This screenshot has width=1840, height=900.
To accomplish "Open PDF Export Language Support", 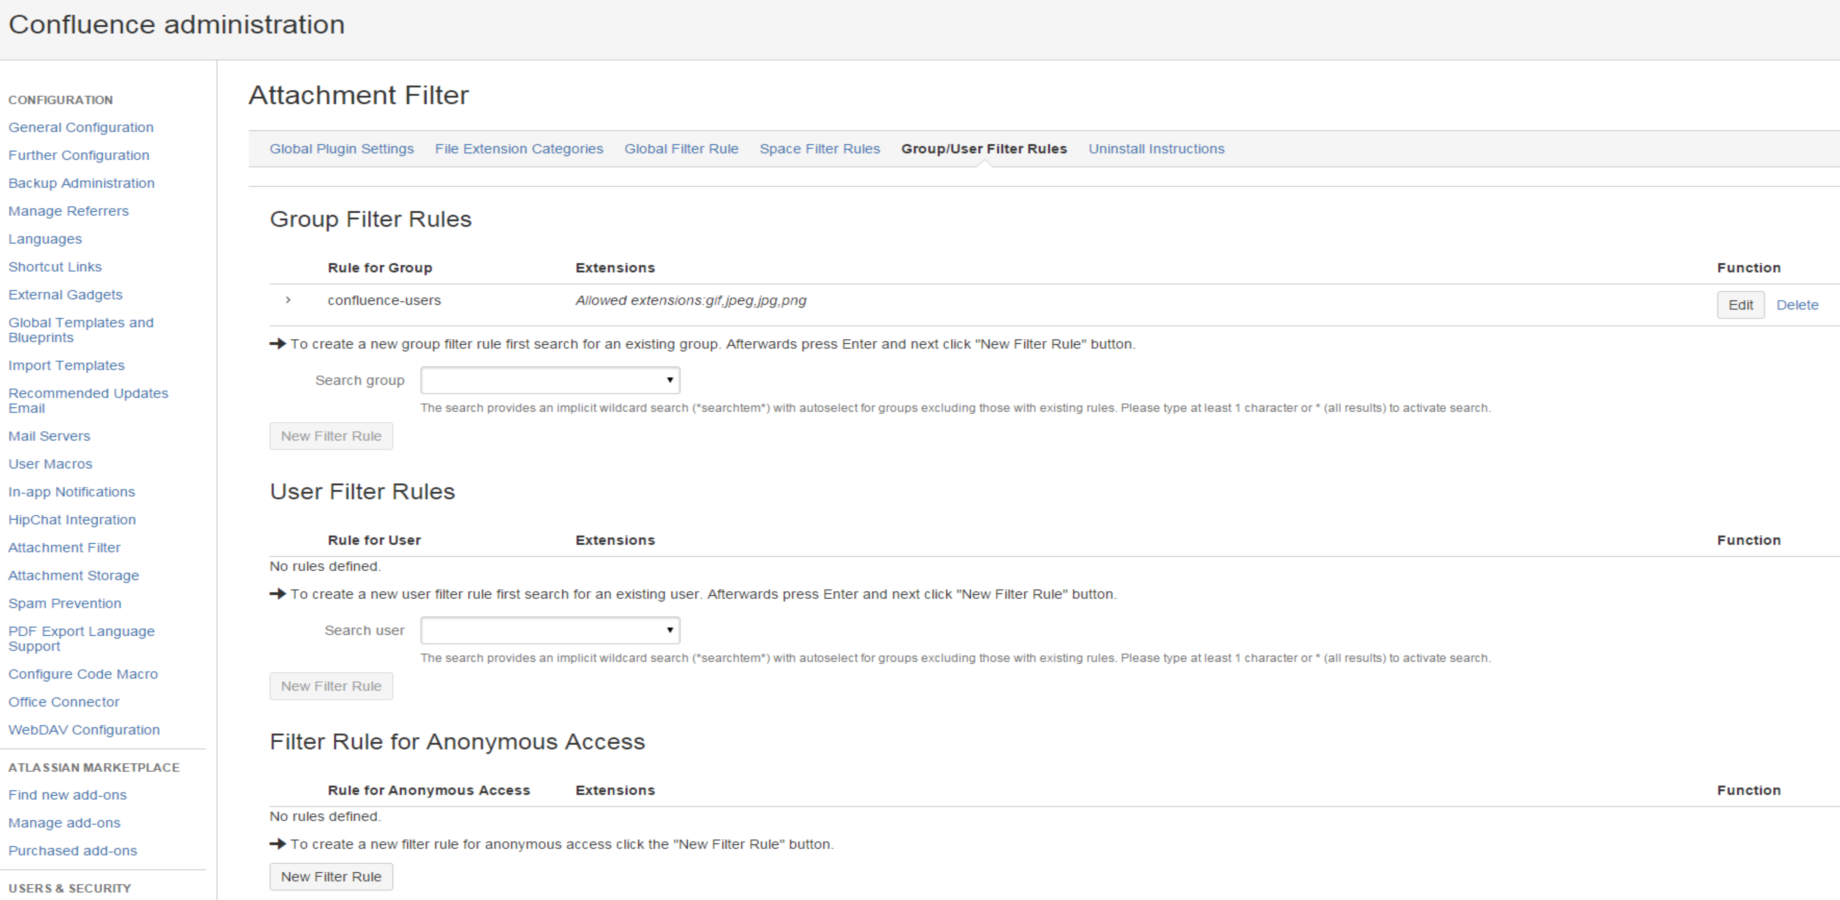I will coord(81,639).
